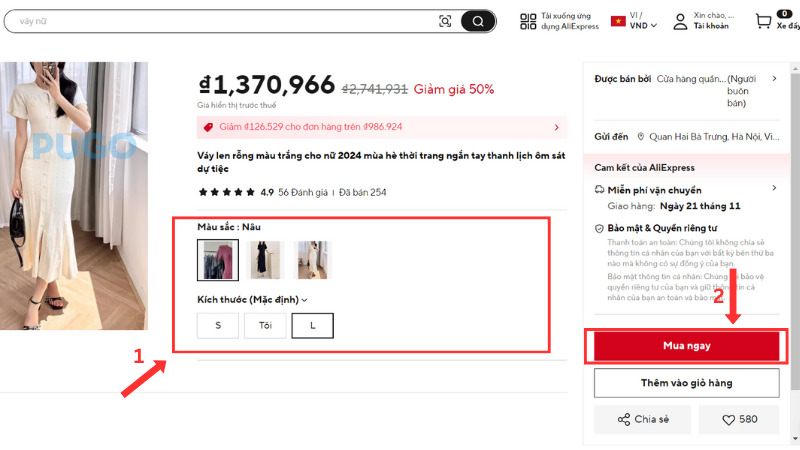Click the Mua ngay button
The image size is (800, 450).
click(x=686, y=346)
